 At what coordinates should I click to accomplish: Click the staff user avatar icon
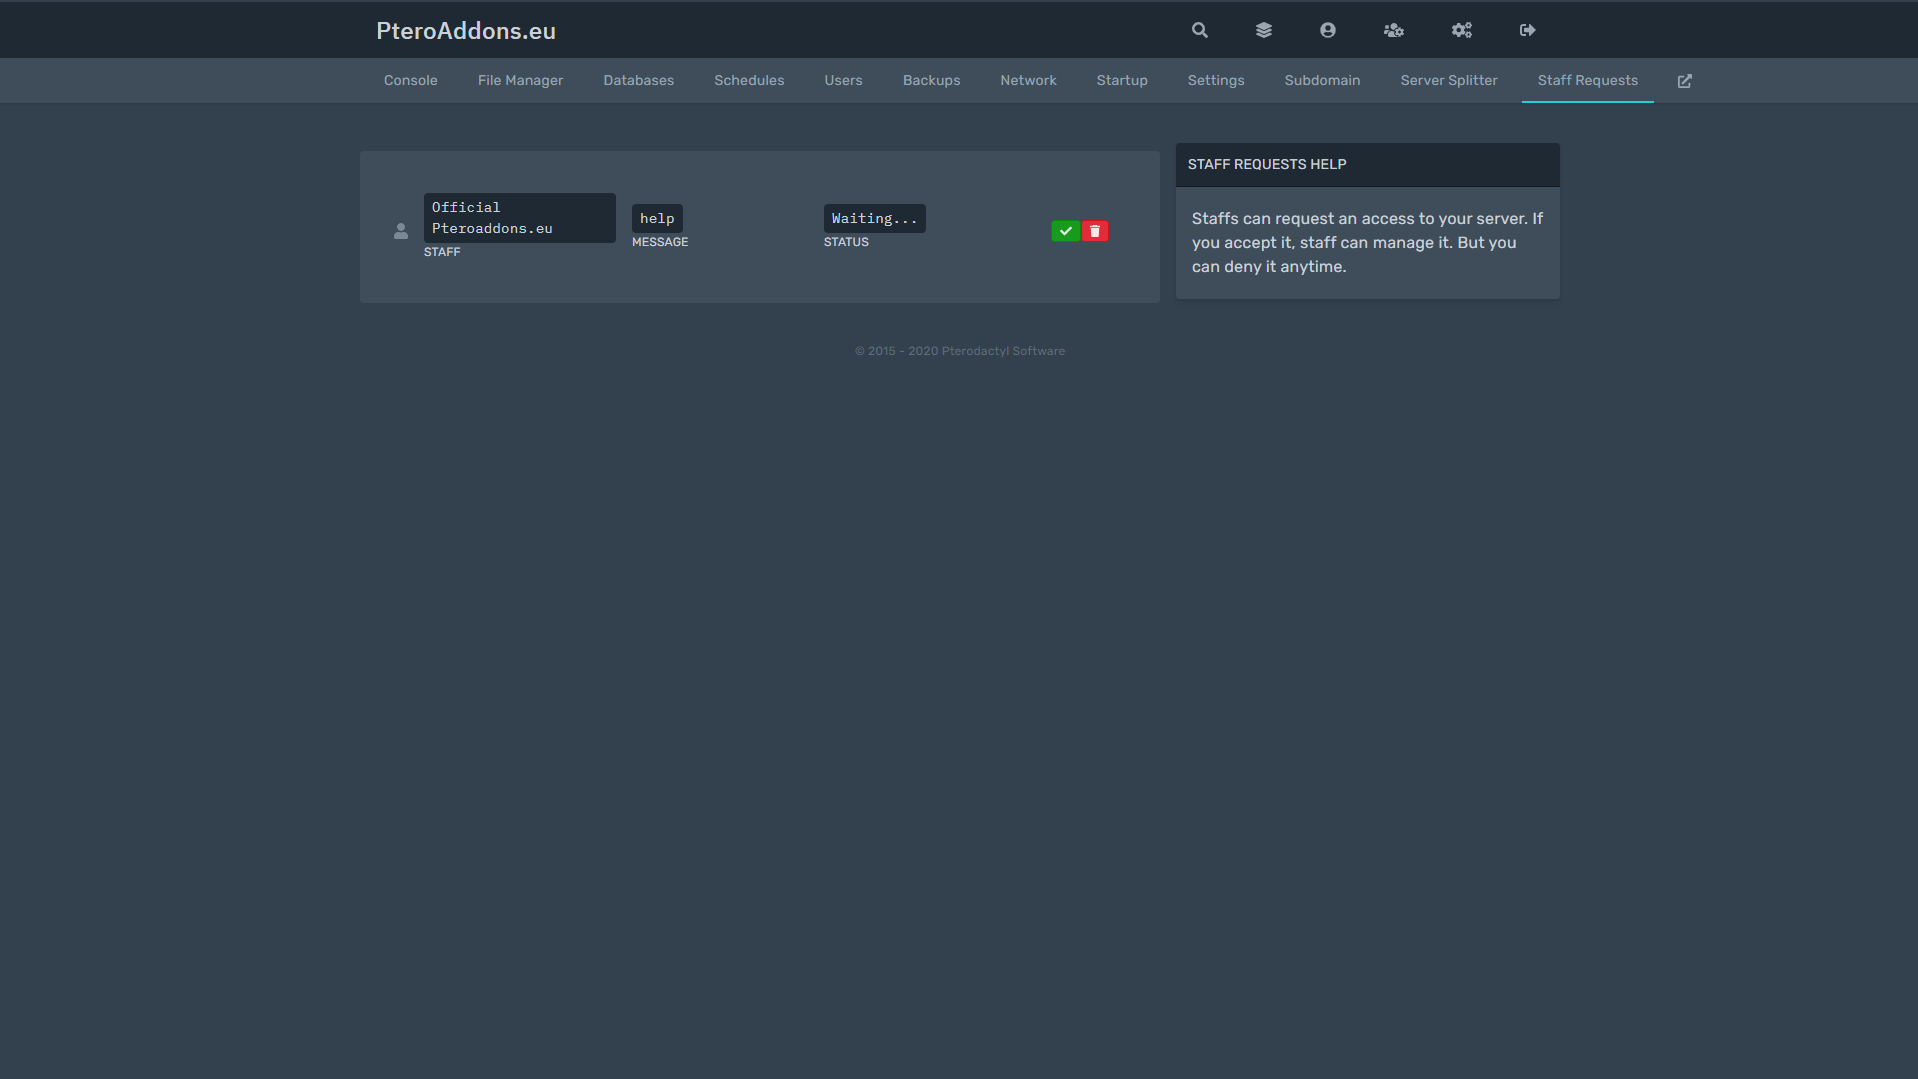(x=401, y=231)
